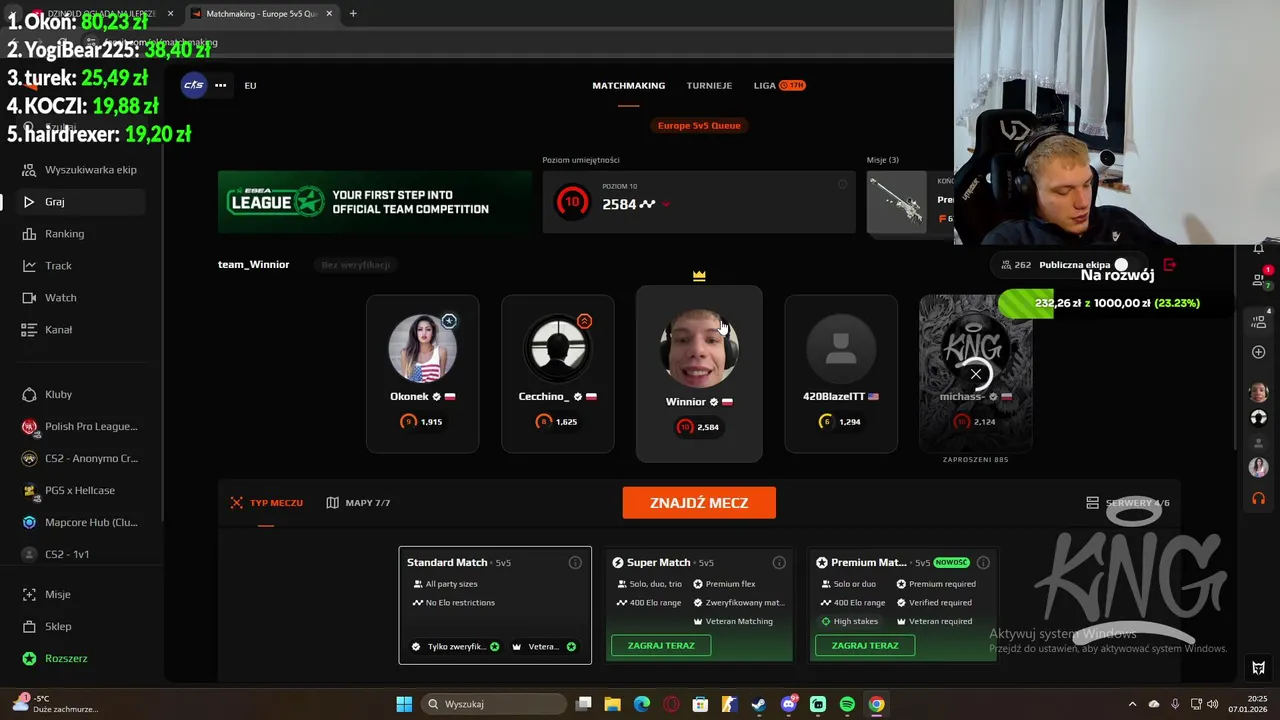Click the orange headphones icon

1259,498
